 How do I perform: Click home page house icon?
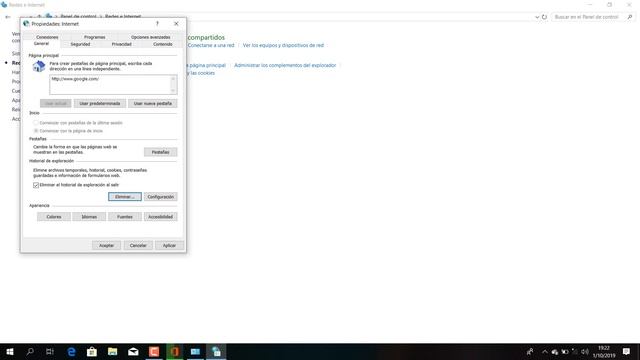click(39, 66)
